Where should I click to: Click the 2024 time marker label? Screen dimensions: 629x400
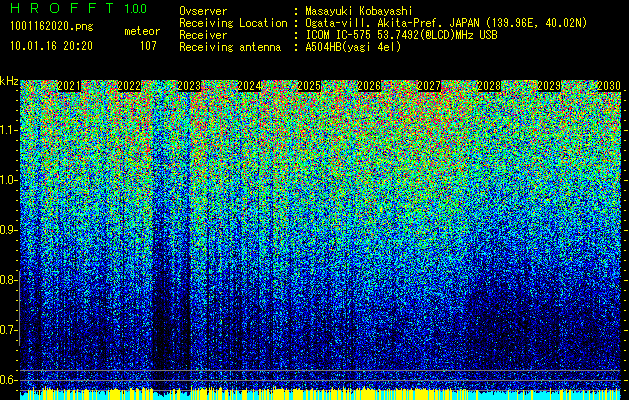[x=250, y=86]
